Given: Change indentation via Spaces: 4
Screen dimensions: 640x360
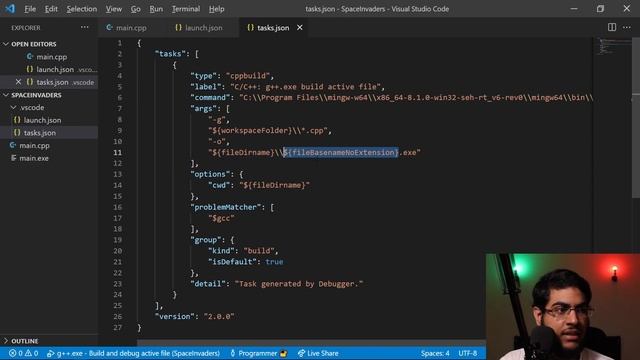Looking at the screenshot, I should click(x=435, y=353).
